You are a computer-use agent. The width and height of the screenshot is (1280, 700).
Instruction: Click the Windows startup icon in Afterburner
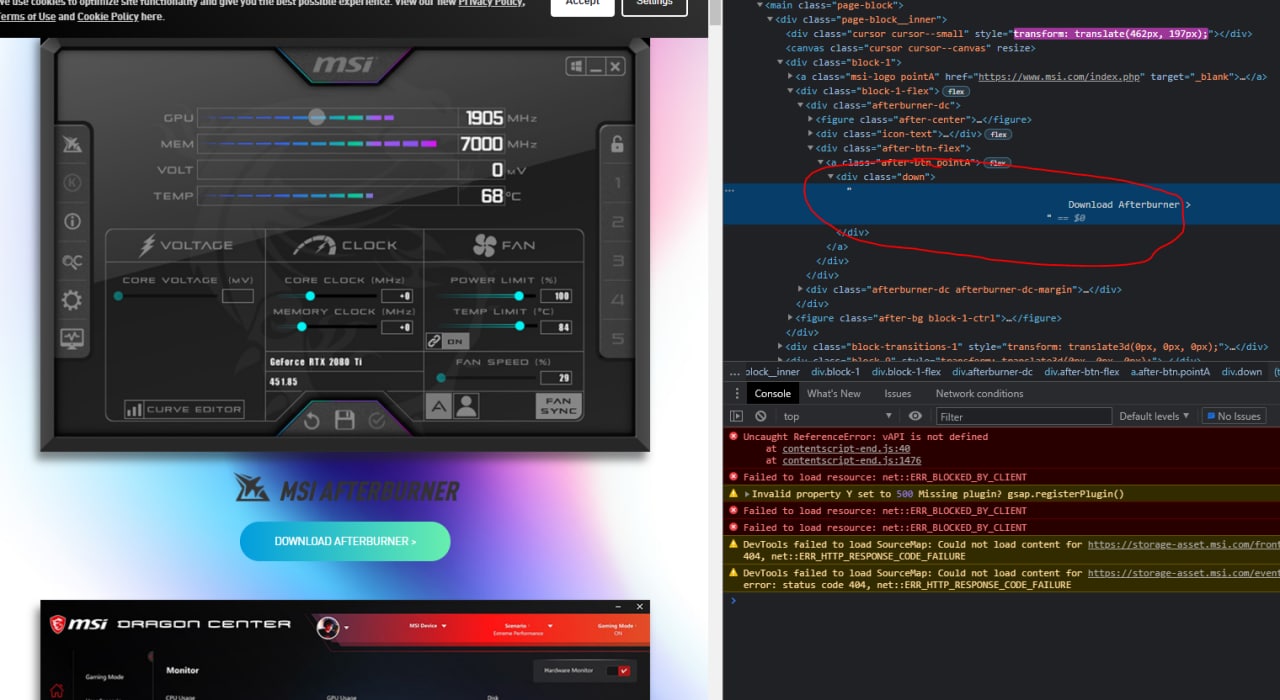click(x=576, y=67)
